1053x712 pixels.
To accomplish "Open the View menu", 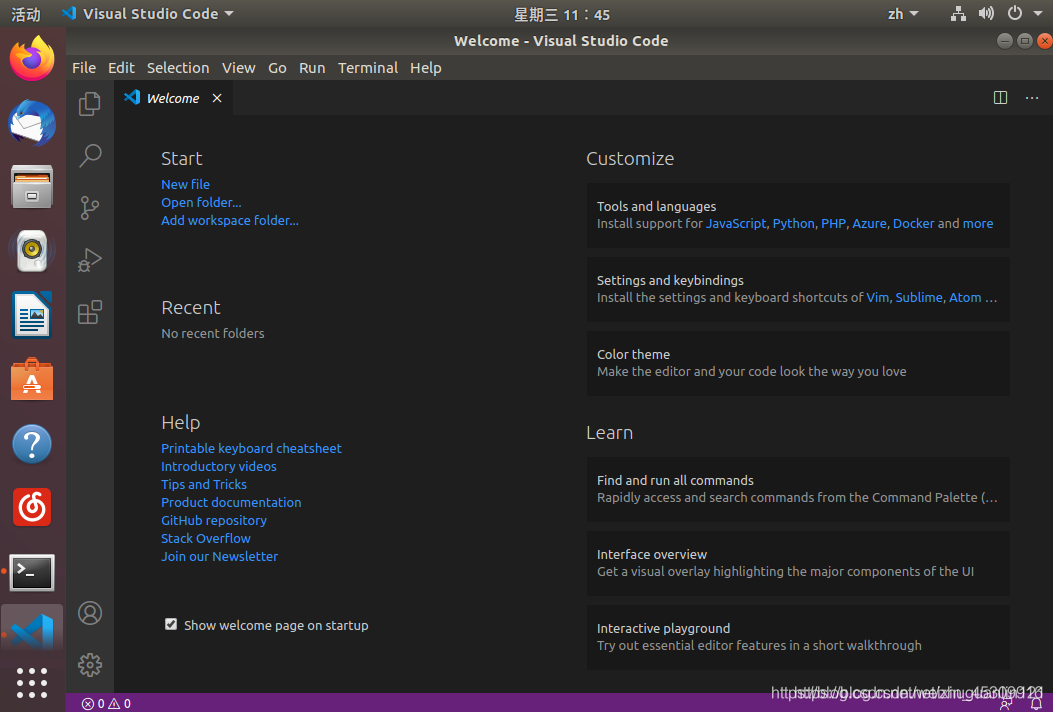I will [x=238, y=68].
